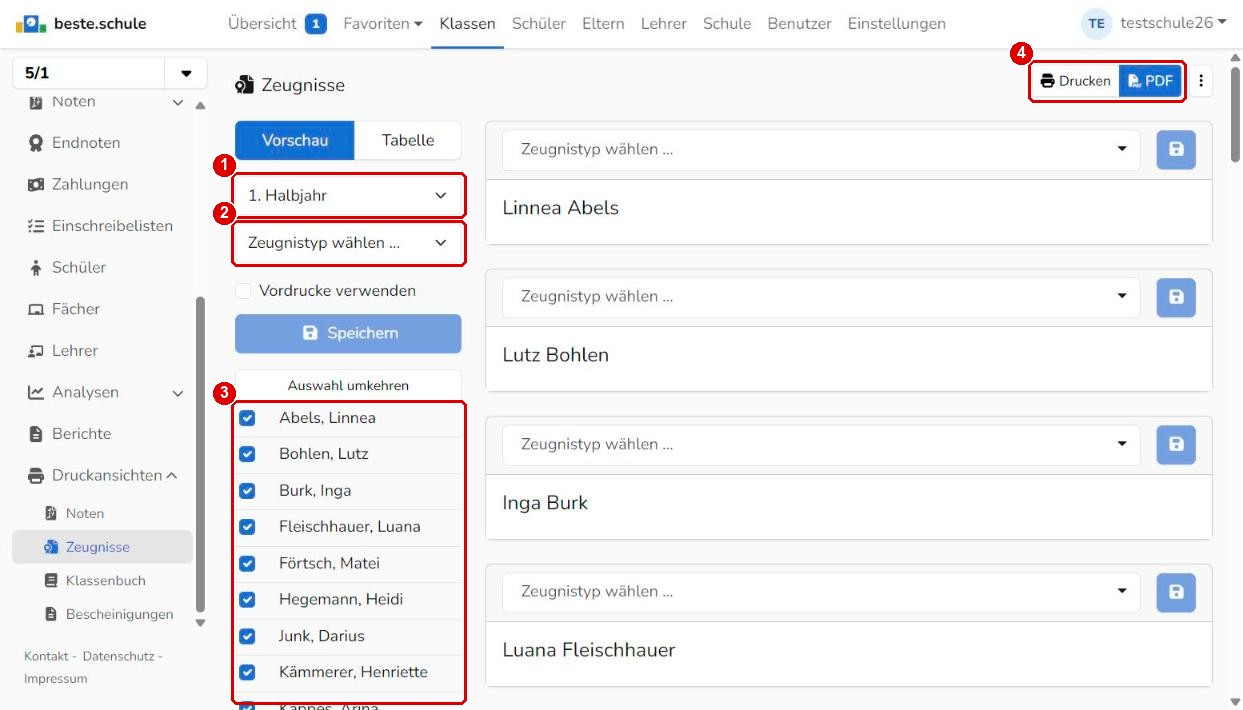
Task: Export certificates with the PDF button
Action: click(1150, 81)
